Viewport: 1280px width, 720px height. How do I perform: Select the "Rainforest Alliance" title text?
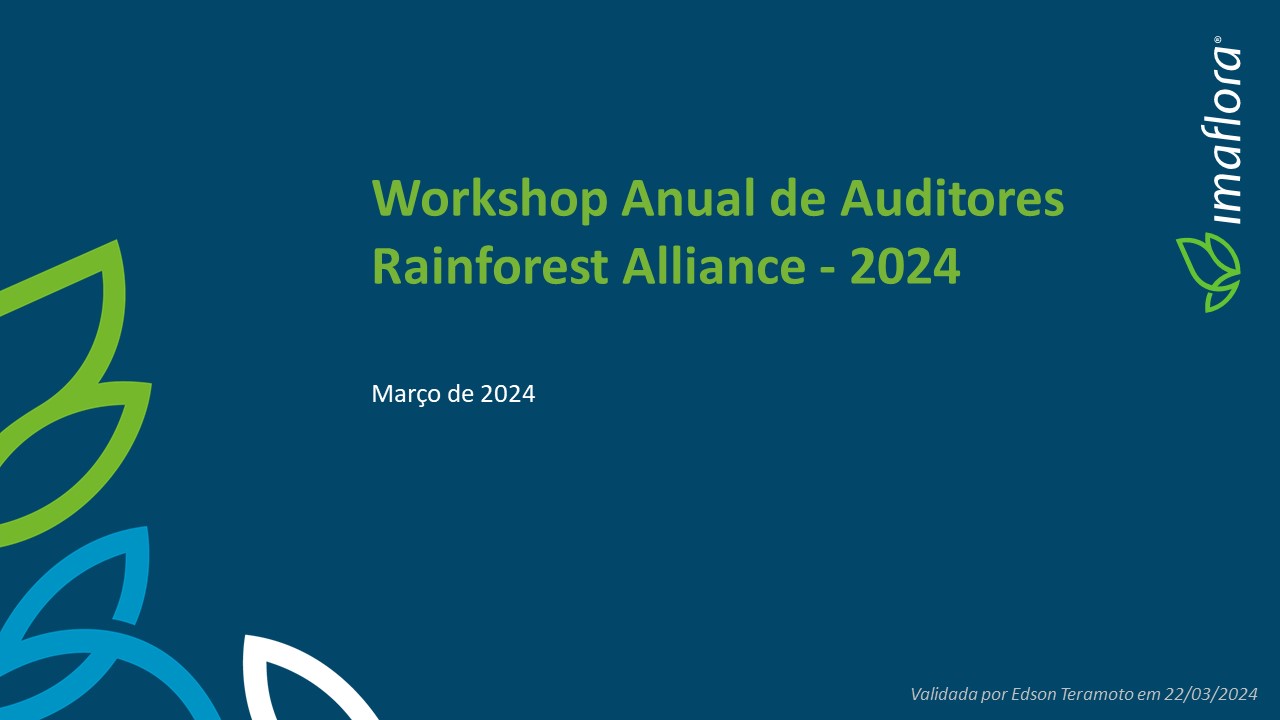587,267
